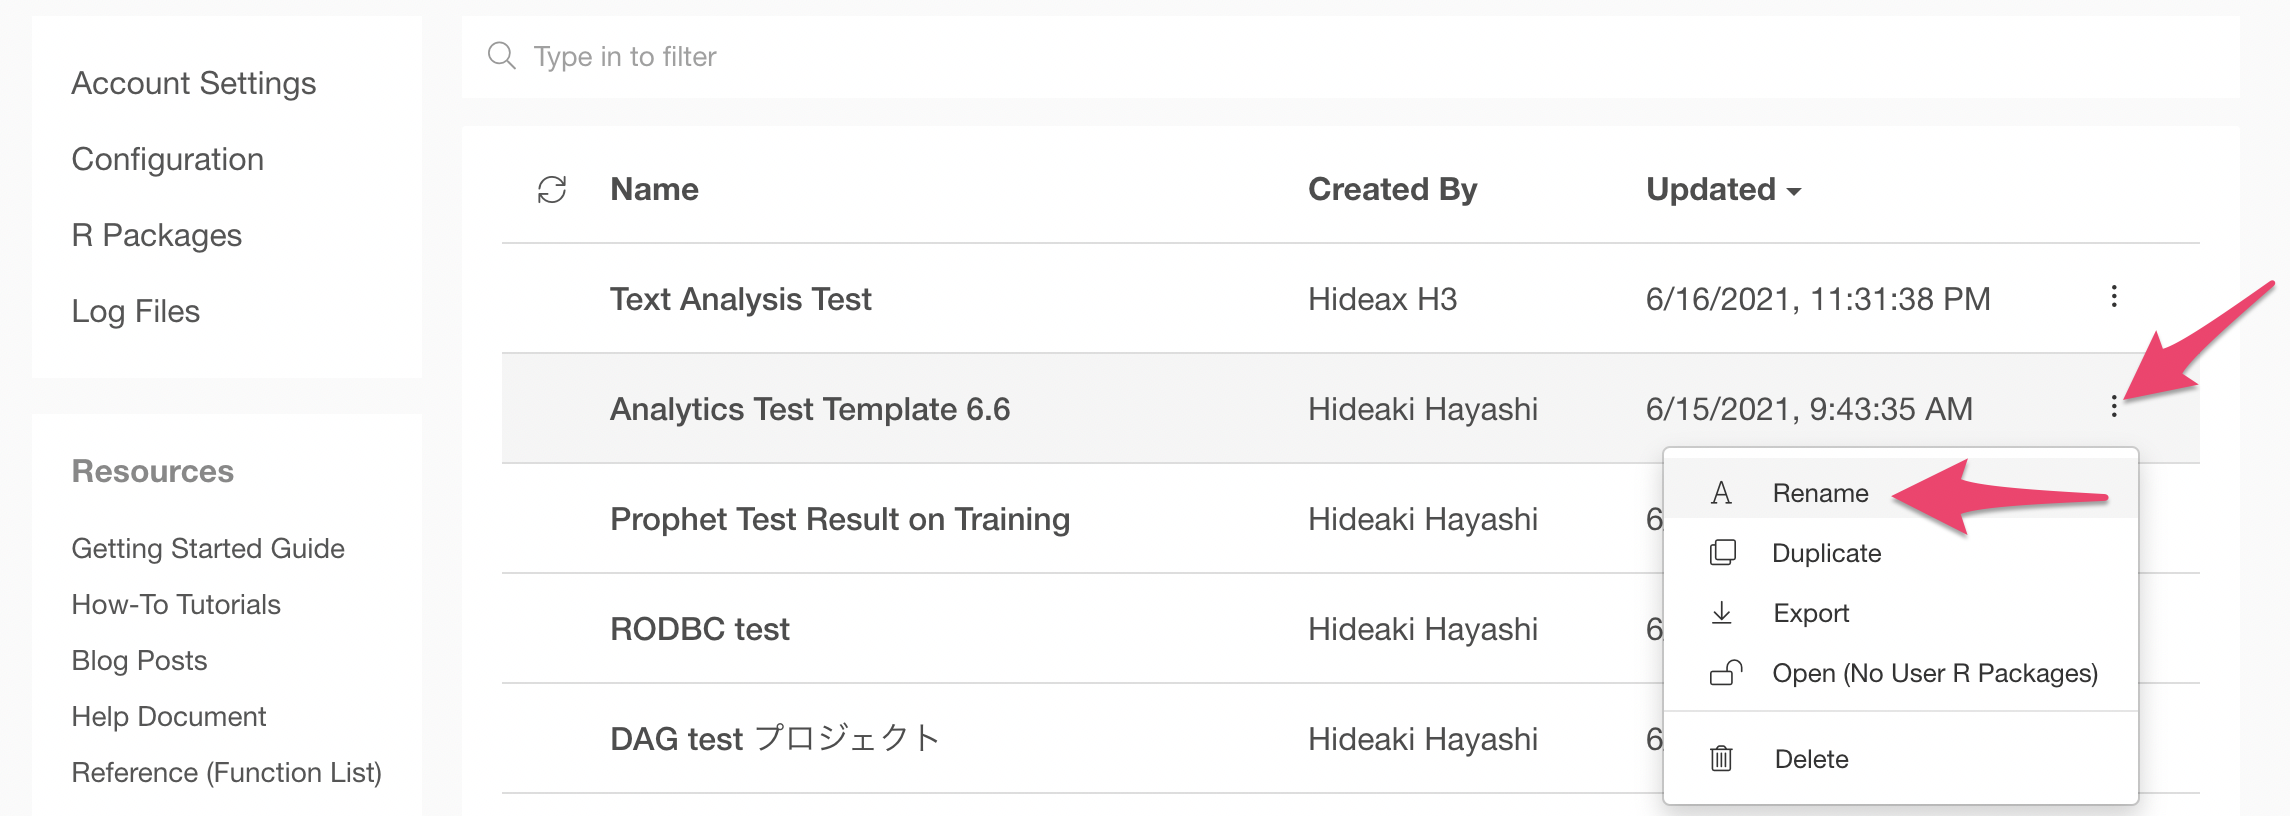Image resolution: width=2290 pixels, height=816 pixels.
Task: Open three-dot menu for Text Analysis Test
Action: tap(2113, 297)
